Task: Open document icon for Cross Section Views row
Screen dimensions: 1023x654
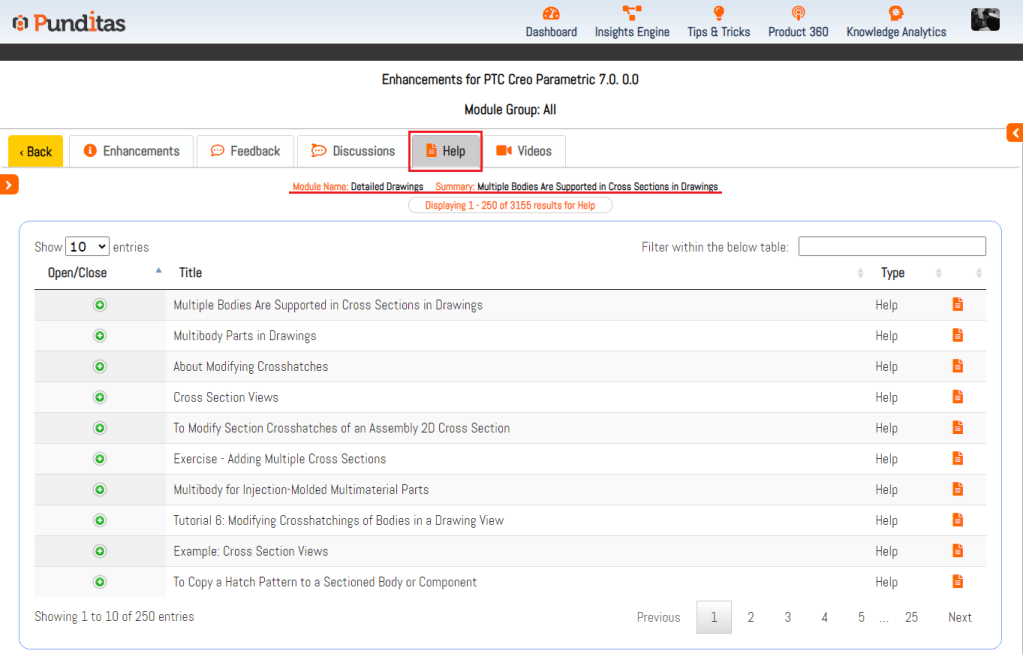Action: click(958, 397)
